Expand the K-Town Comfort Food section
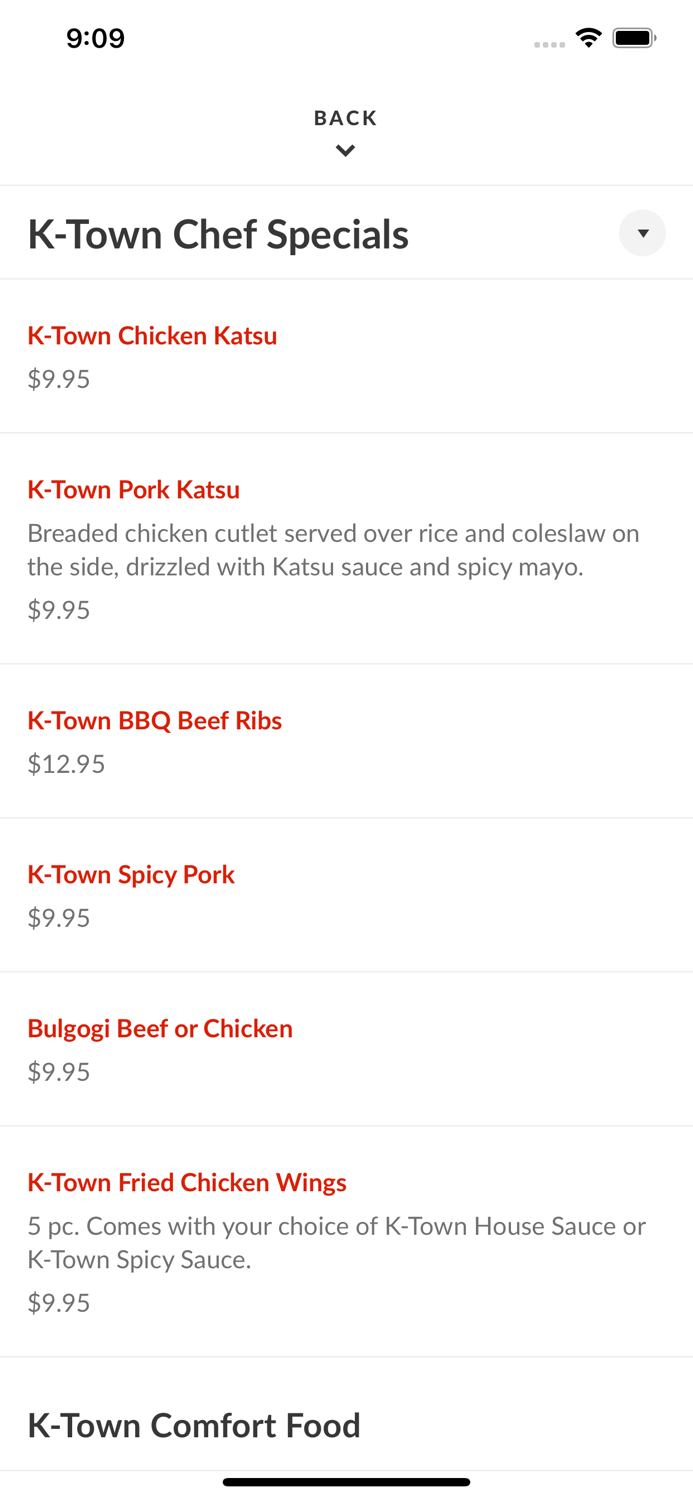The width and height of the screenshot is (693, 1500). tap(194, 1425)
